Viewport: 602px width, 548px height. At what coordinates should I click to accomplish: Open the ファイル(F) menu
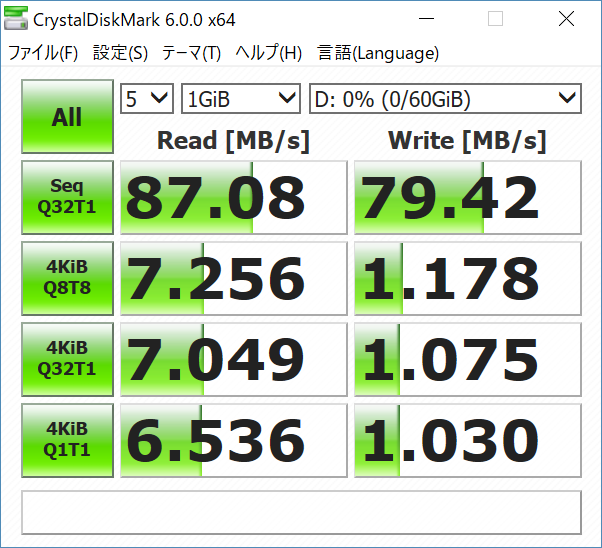[x=43, y=54]
